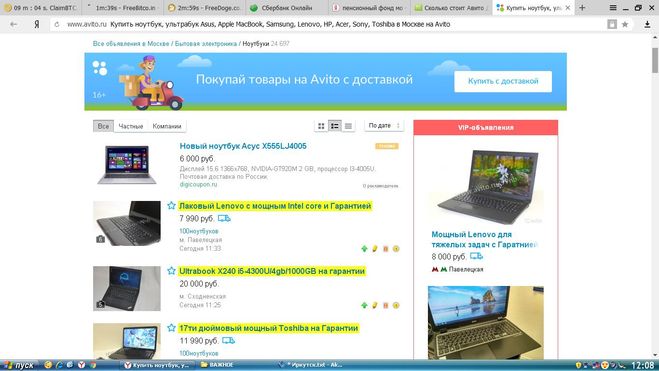Click Yandex browser quick launch icon
Viewport: 659px width, 371px height.
pos(82,365)
